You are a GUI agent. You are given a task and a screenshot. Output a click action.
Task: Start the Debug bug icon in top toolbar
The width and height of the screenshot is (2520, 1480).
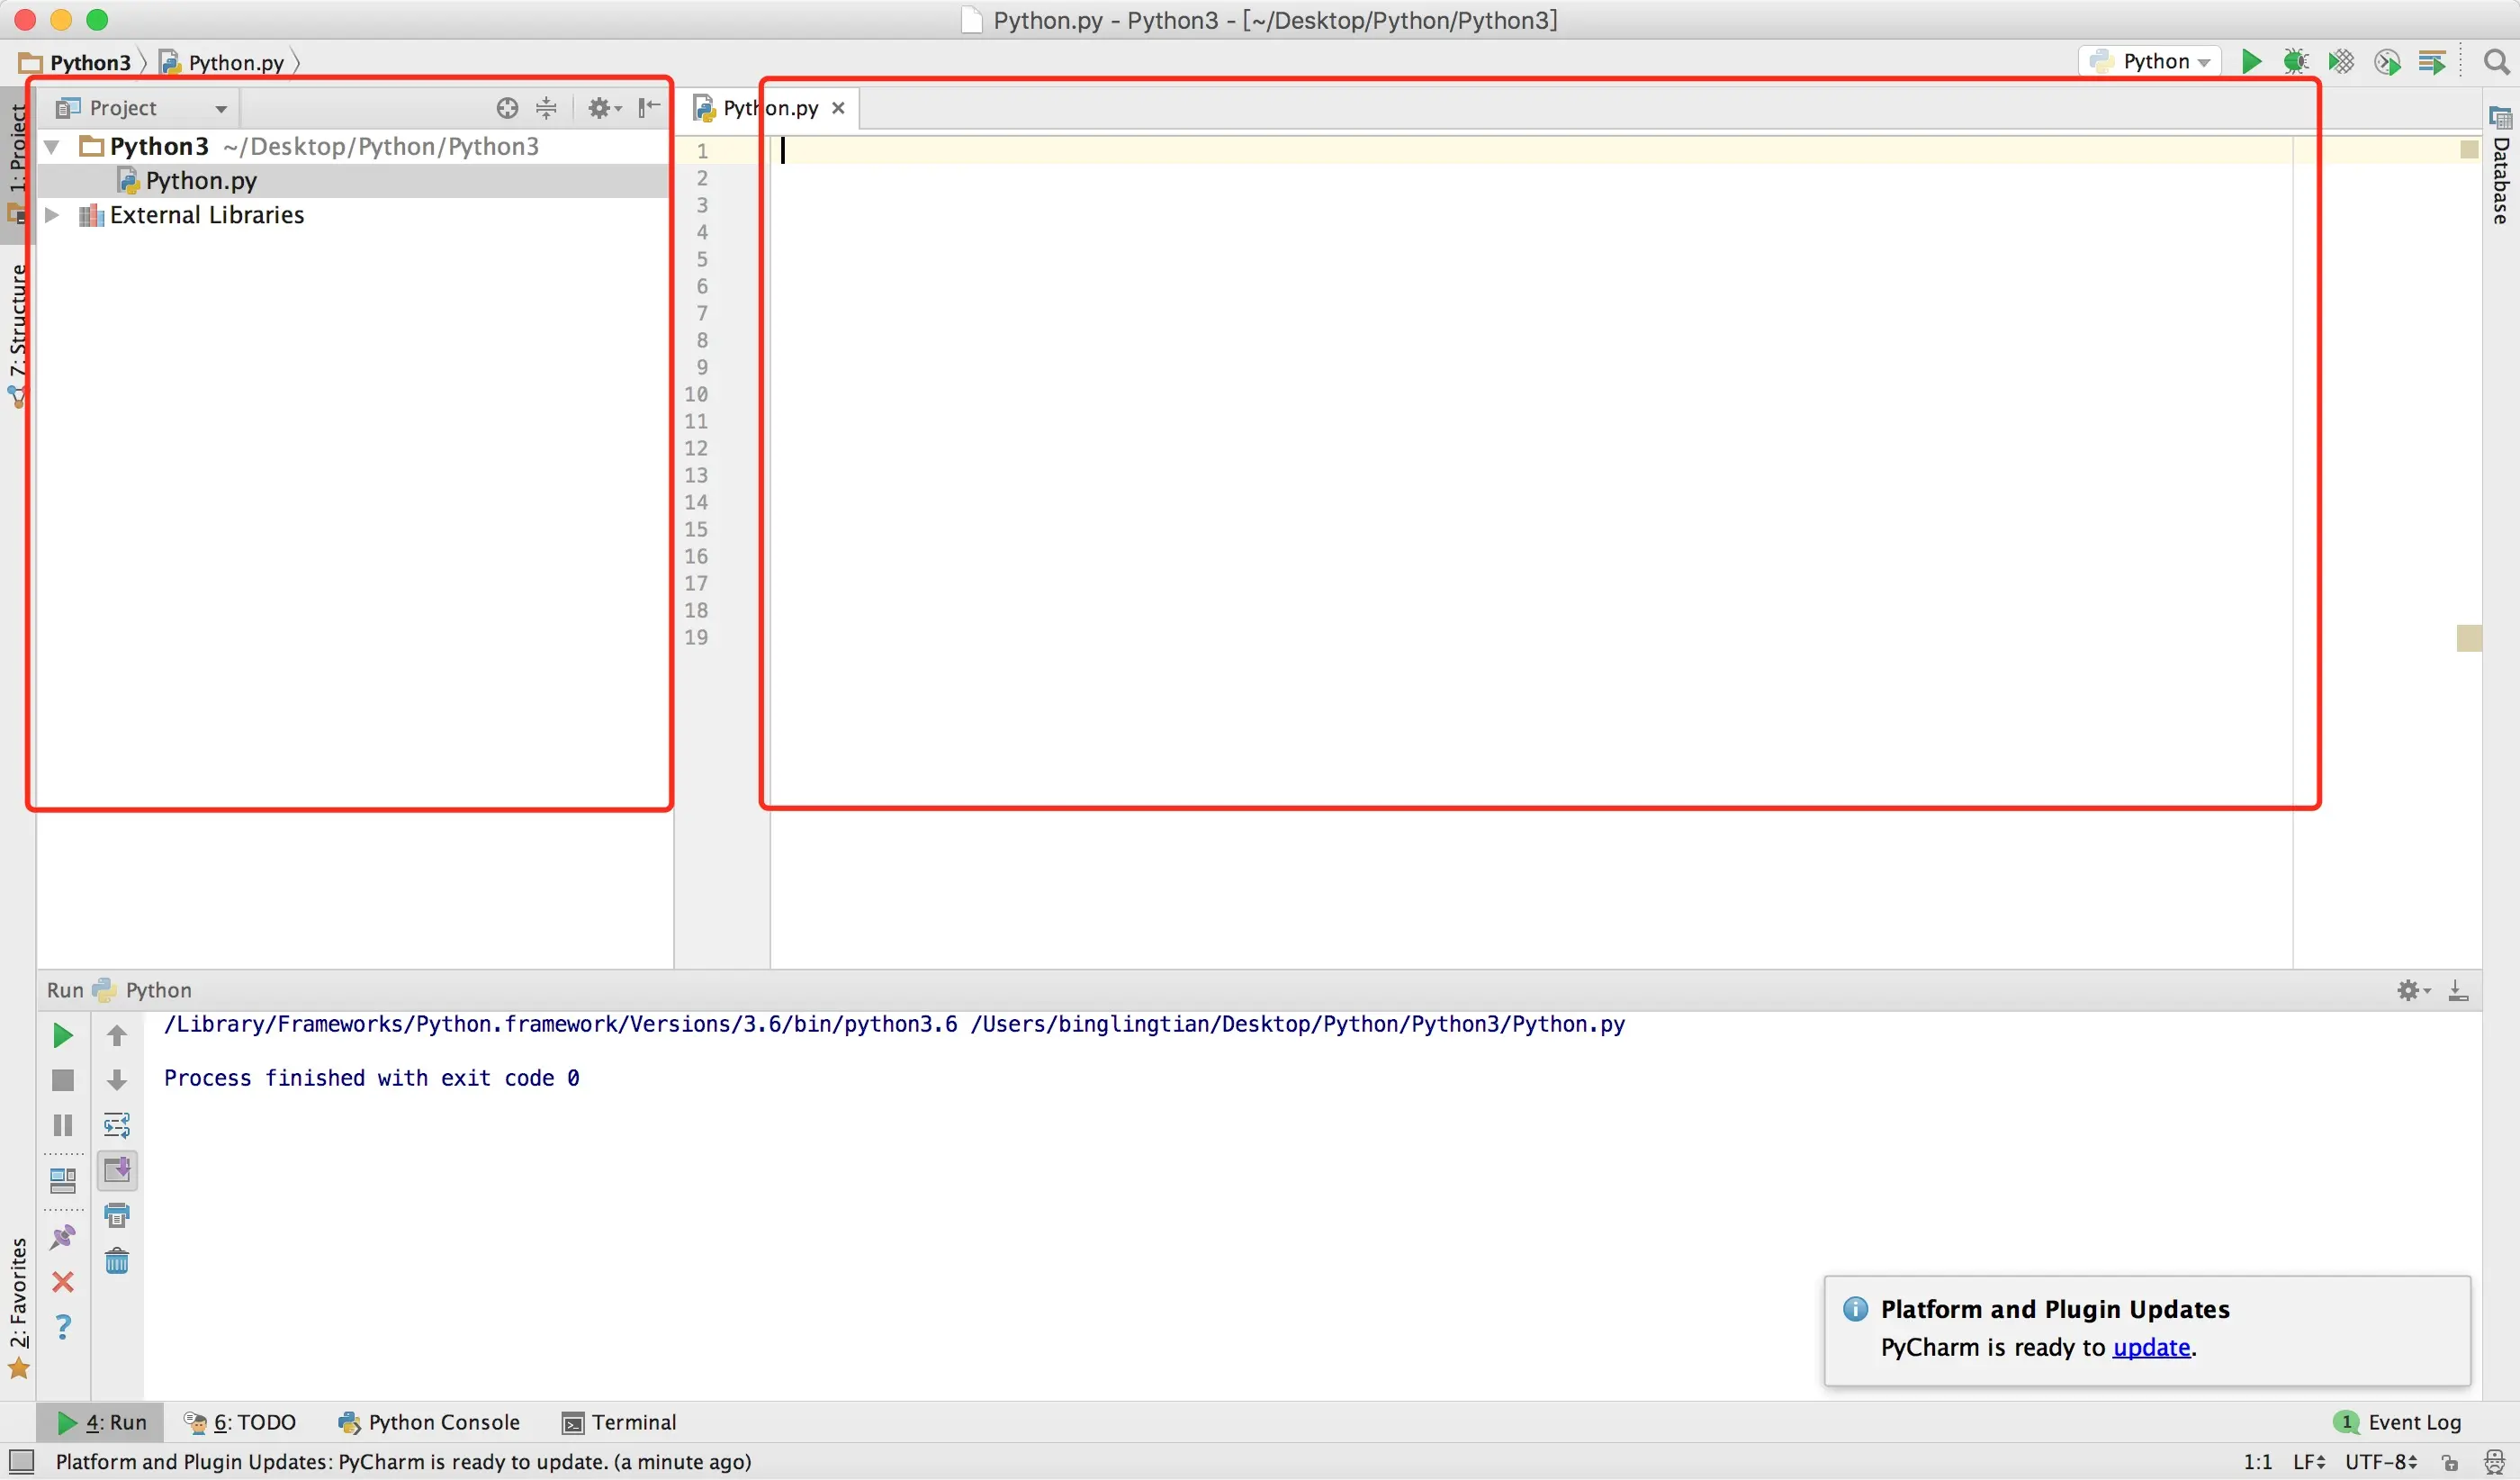coord(2296,62)
